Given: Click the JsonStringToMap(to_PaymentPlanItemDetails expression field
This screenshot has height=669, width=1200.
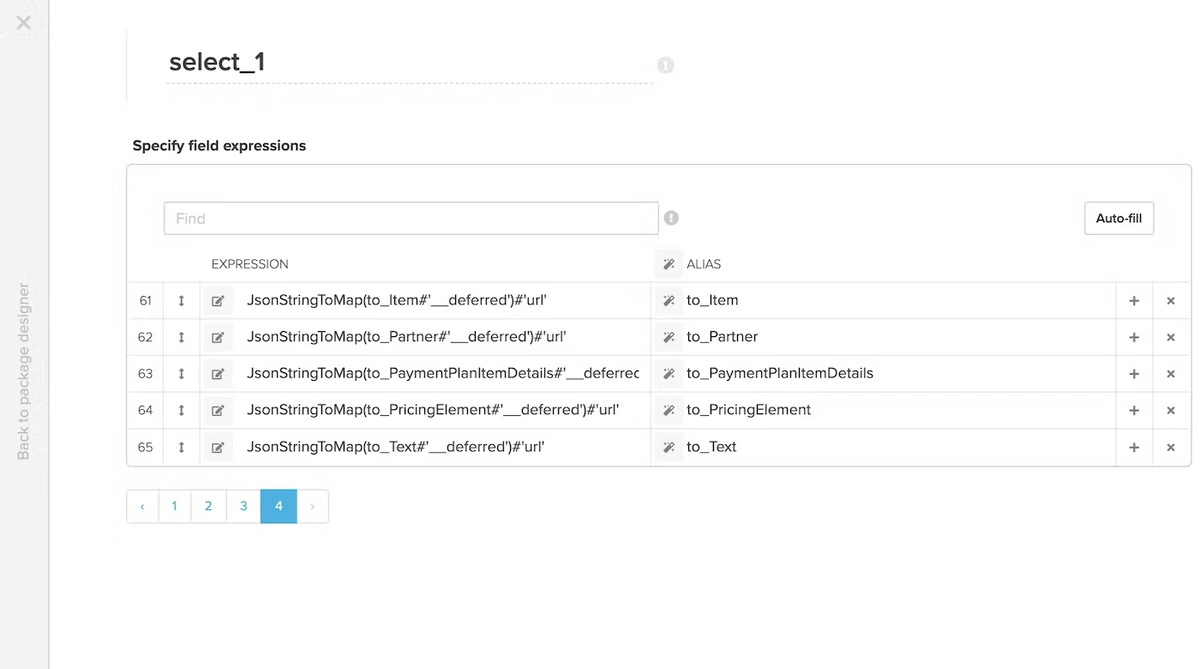Looking at the screenshot, I should point(441,373).
